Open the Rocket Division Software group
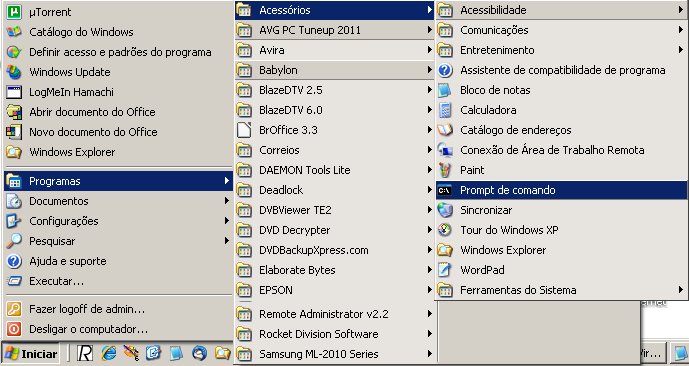689x366 pixels. tap(335, 334)
